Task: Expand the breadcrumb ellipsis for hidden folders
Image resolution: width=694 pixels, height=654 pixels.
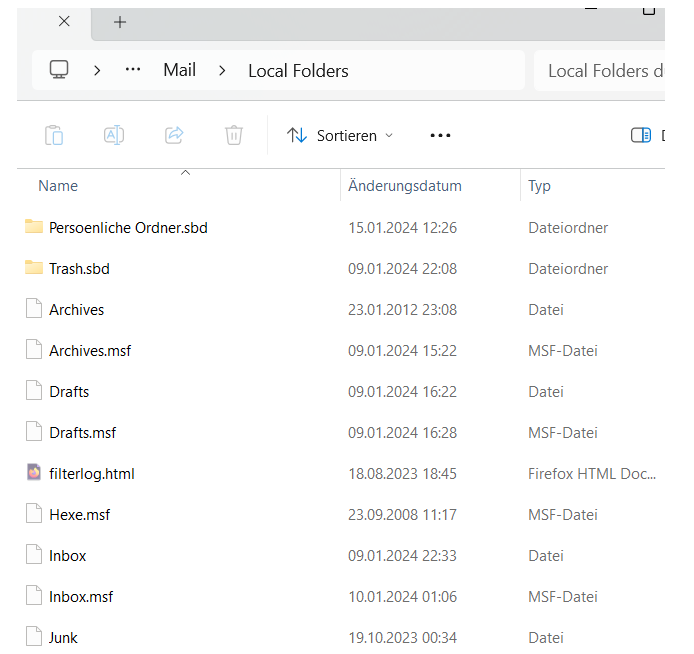Action: [x=133, y=70]
